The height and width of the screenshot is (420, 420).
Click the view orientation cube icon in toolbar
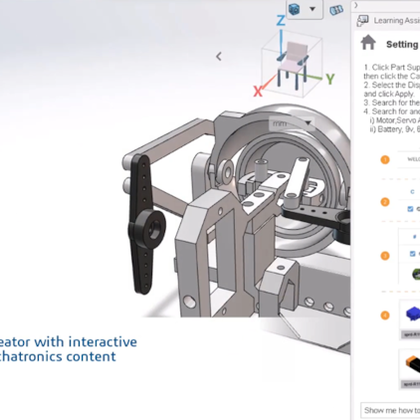tap(294, 9)
